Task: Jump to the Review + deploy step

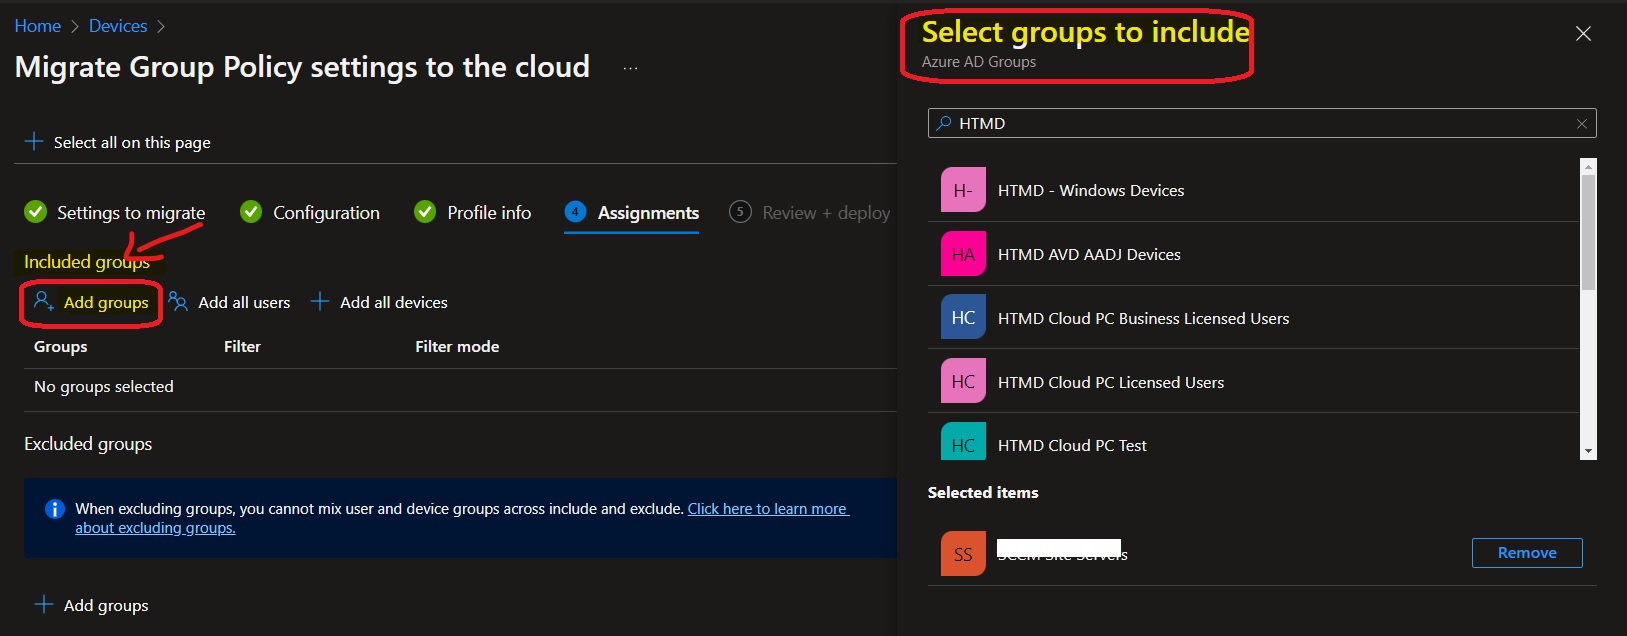Action: point(810,212)
